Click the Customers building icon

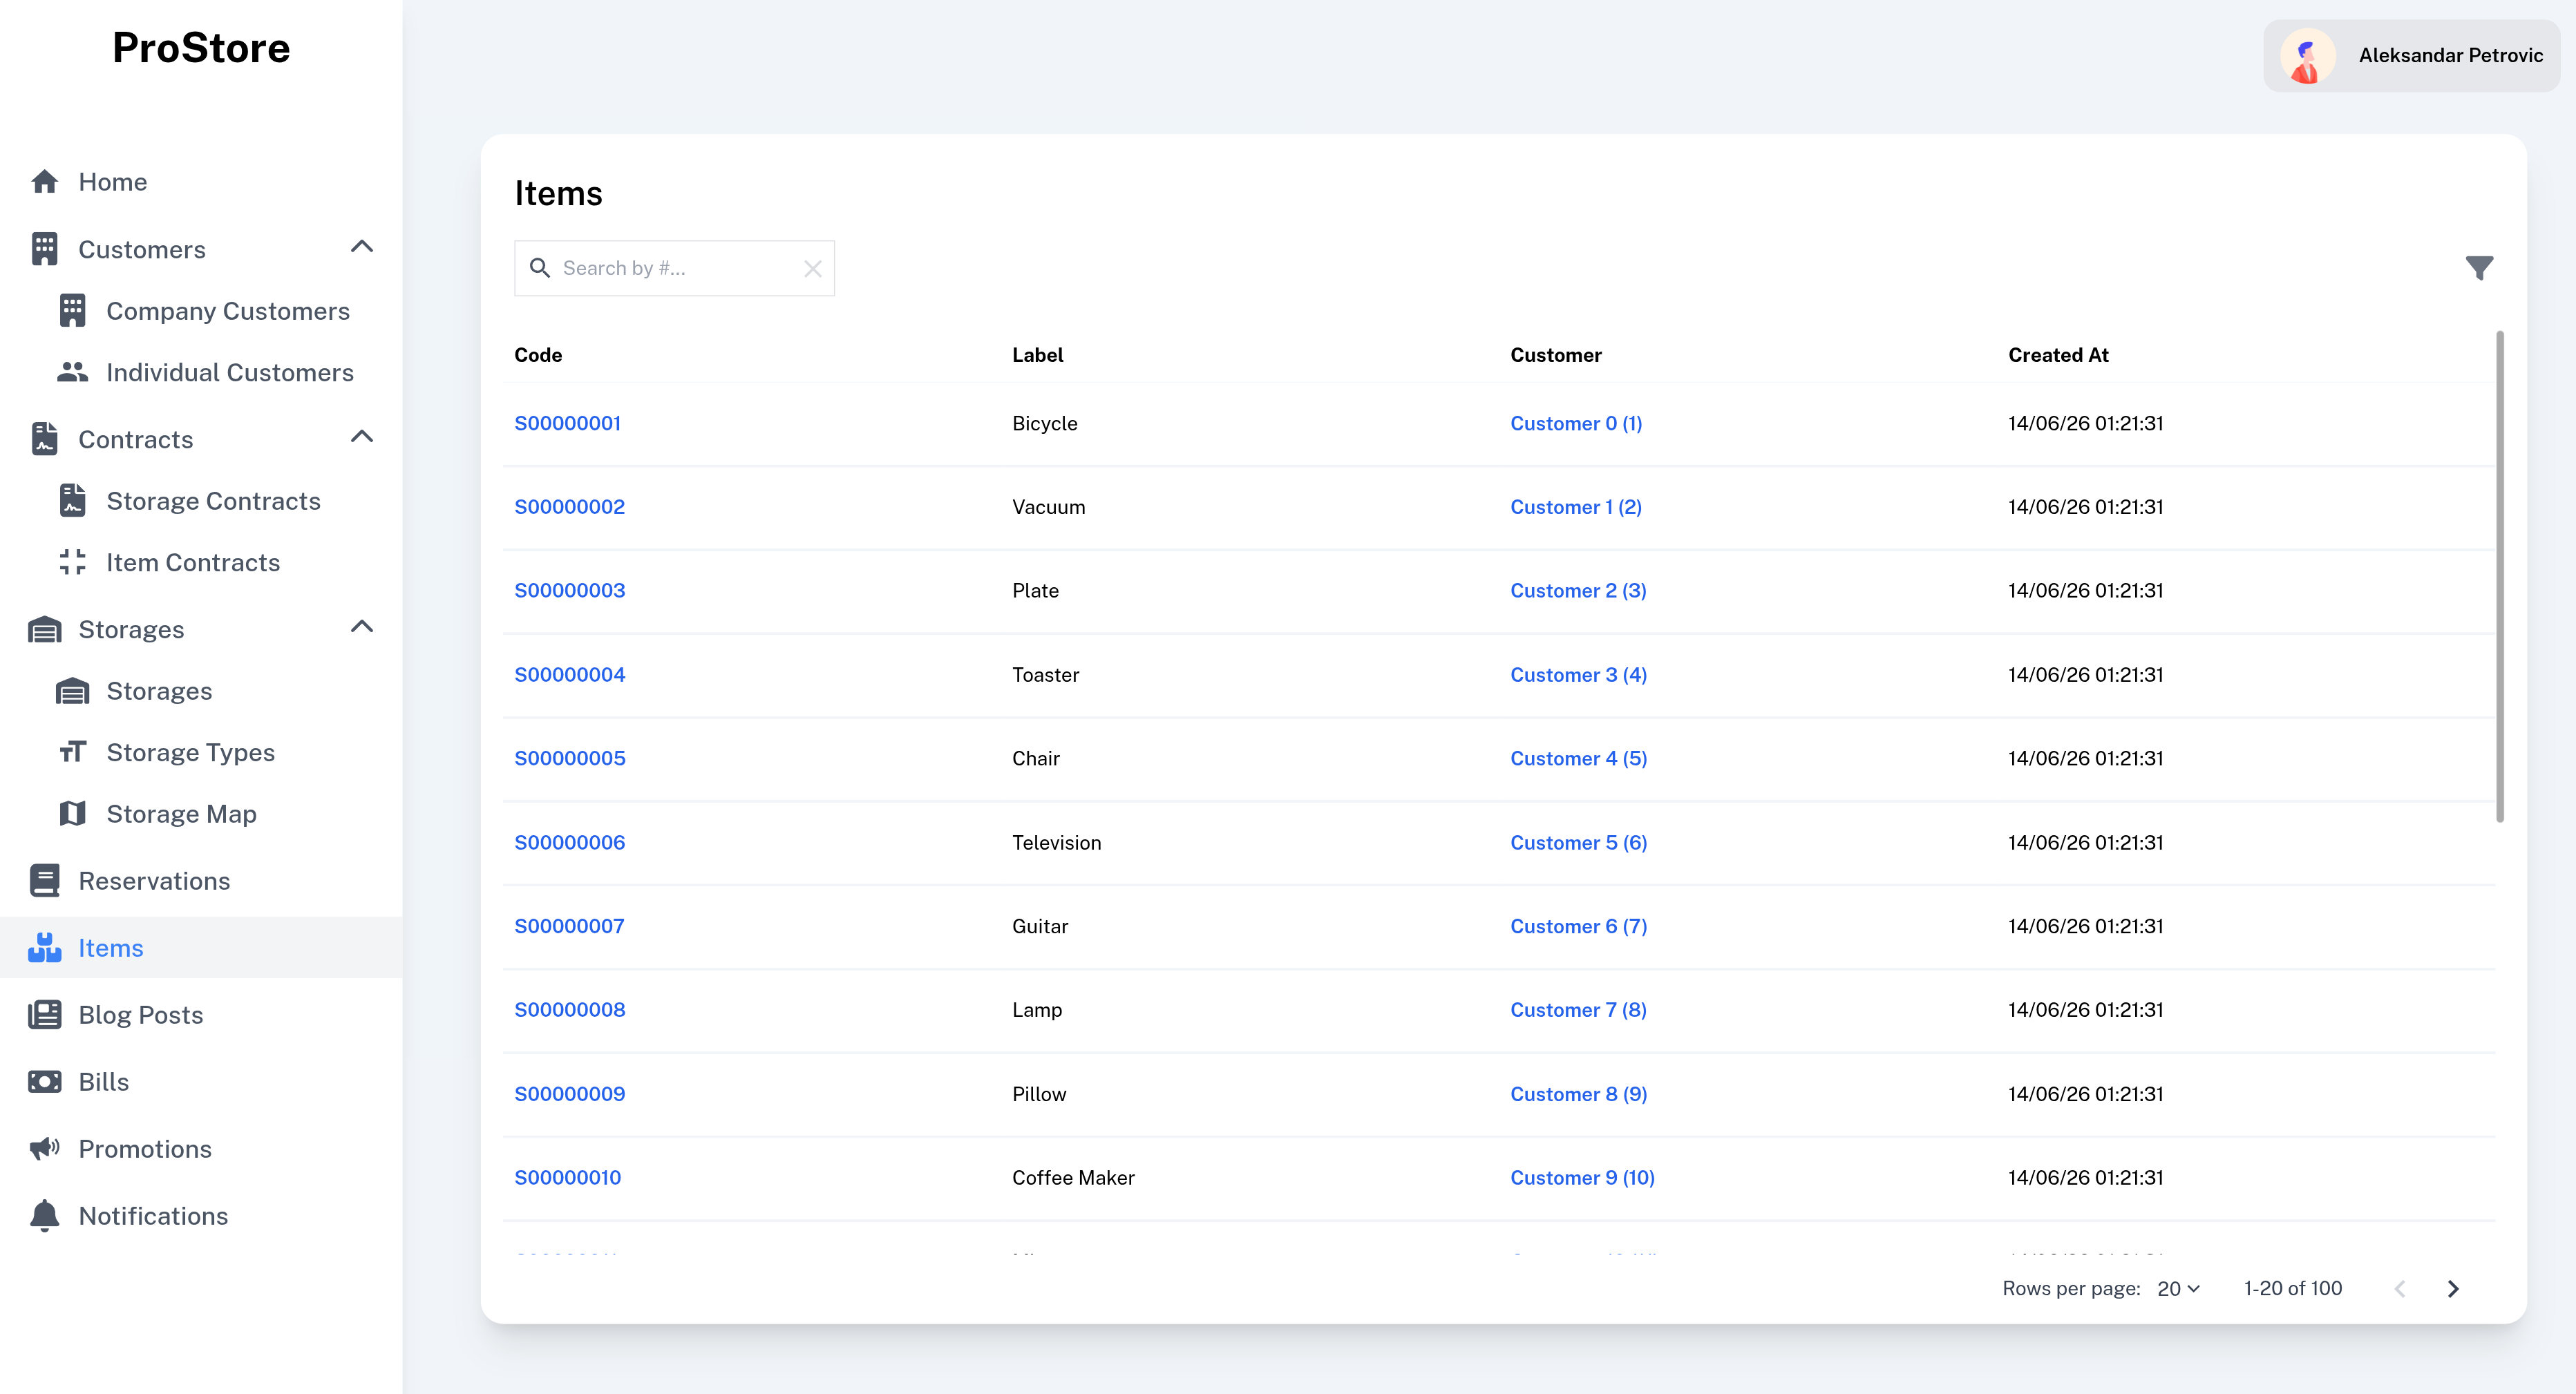44,249
